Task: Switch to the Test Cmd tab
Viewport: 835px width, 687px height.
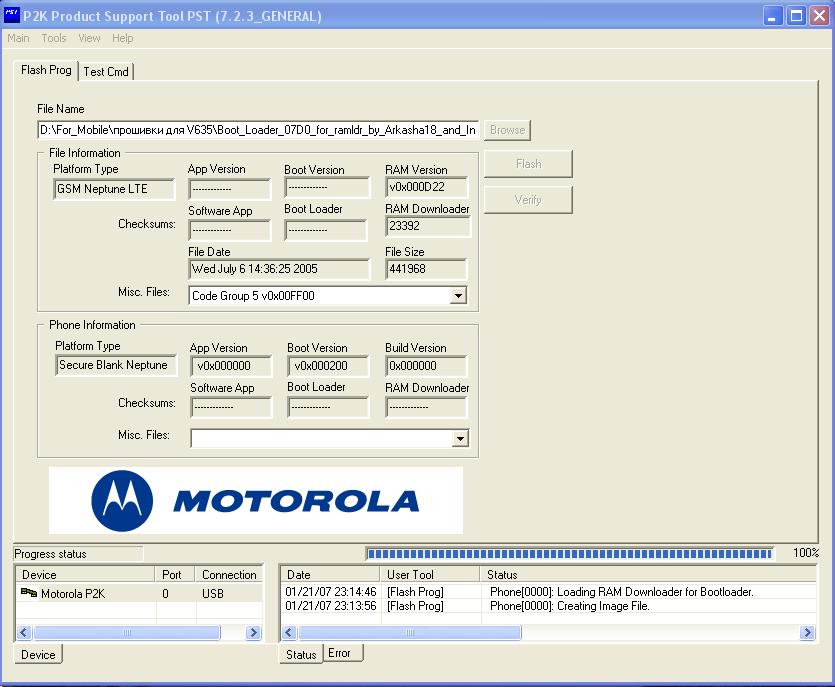Action: pyautogui.click(x=106, y=71)
